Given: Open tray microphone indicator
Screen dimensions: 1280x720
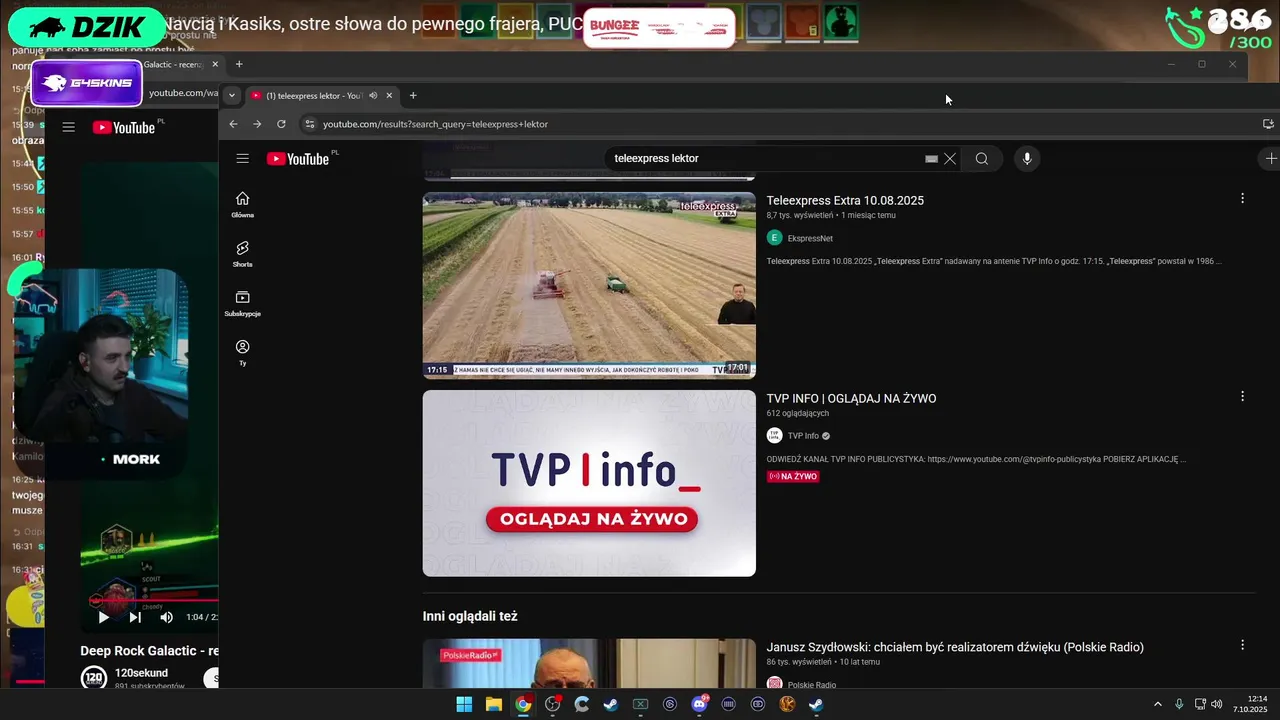Looking at the screenshot, I should click(x=1179, y=704).
